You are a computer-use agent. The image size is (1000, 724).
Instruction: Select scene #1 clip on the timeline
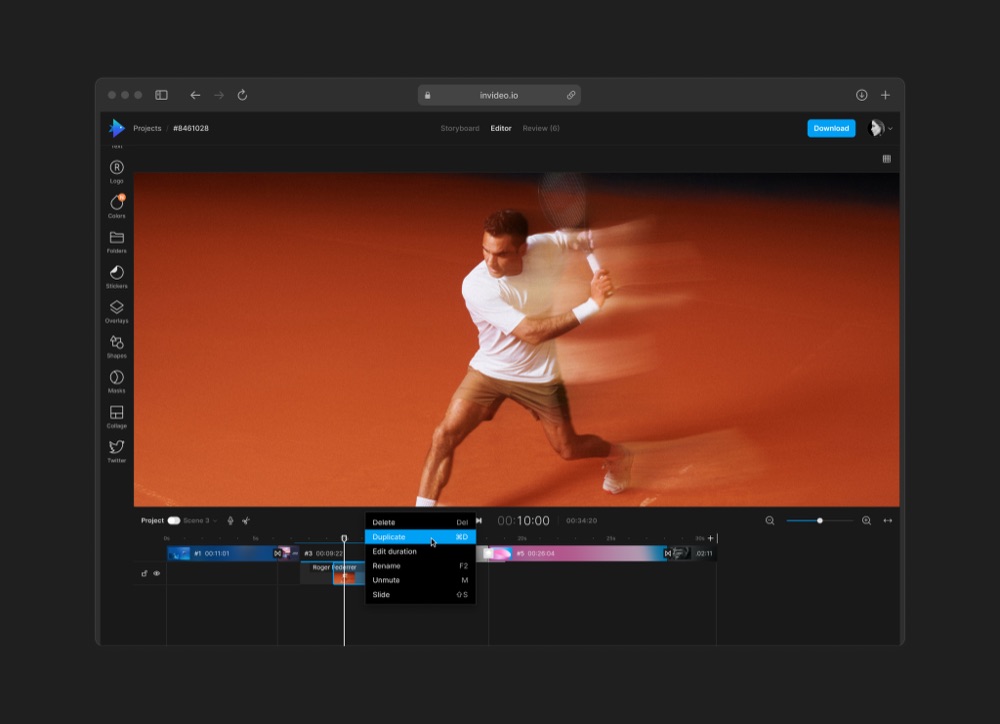coord(220,553)
